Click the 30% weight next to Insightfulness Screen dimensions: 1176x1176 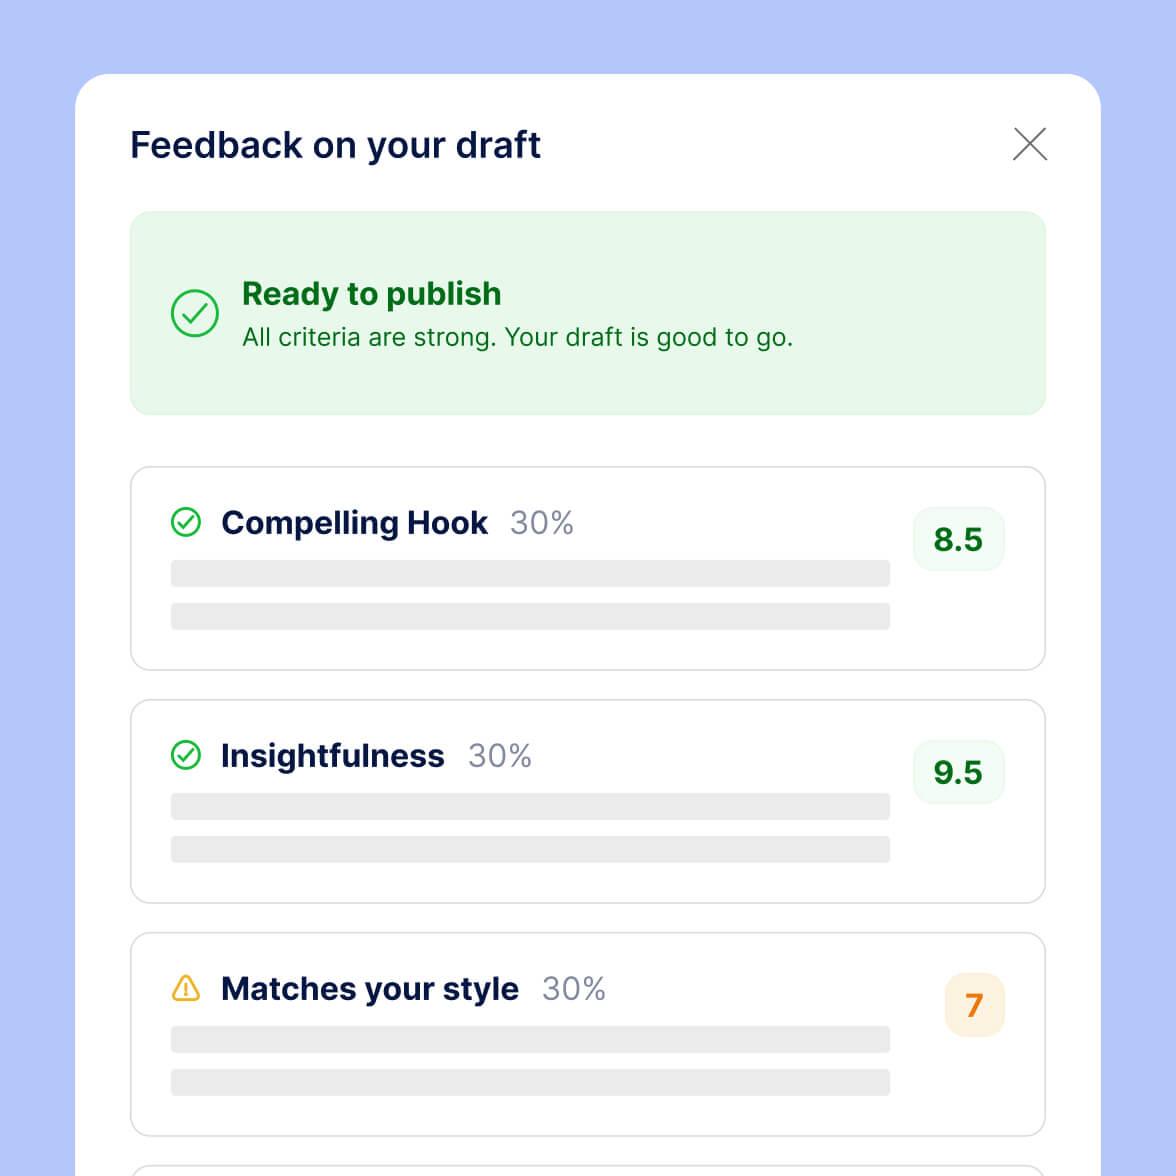coord(500,756)
